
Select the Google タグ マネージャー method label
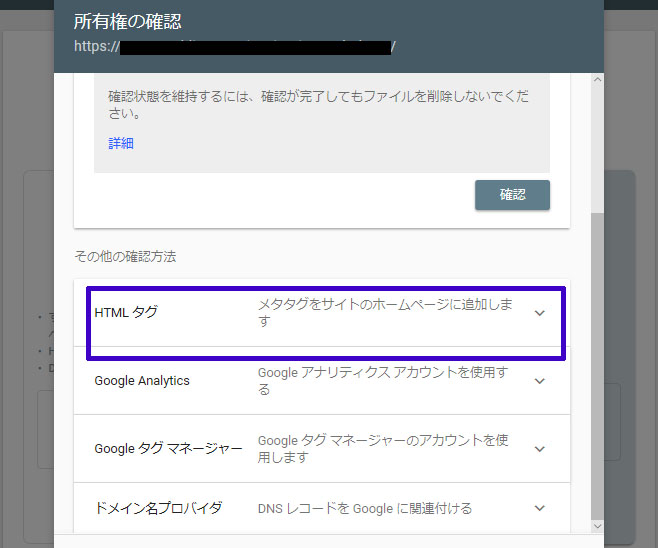point(168,449)
